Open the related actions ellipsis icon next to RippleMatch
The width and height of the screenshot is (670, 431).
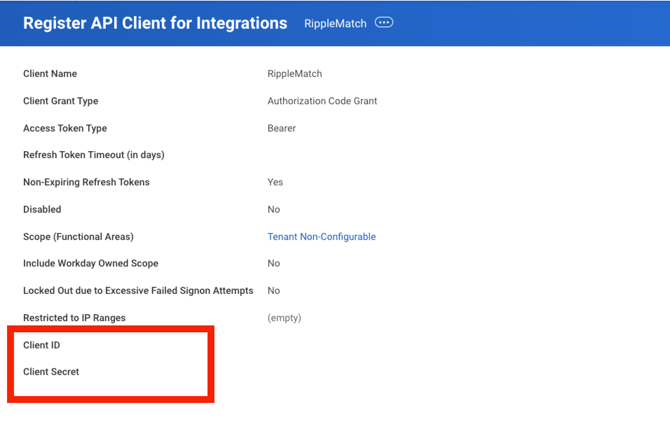pyautogui.click(x=384, y=22)
